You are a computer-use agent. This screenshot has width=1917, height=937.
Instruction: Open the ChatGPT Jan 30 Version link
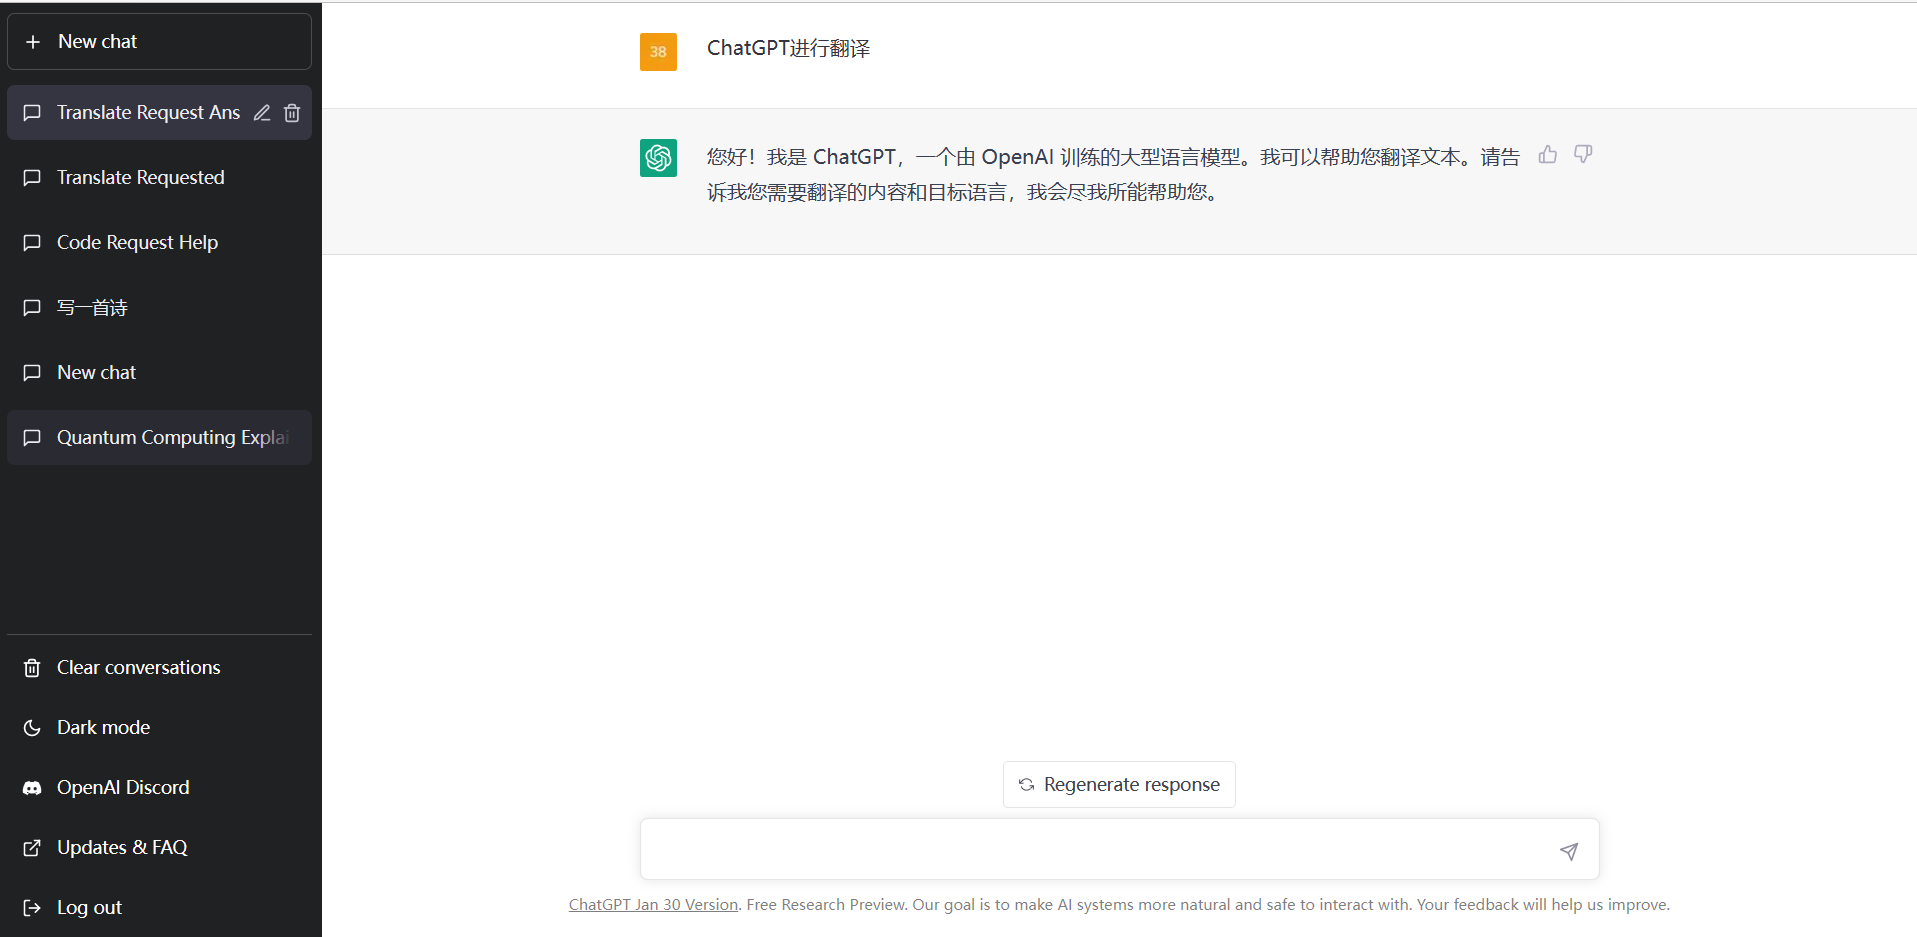tap(653, 905)
